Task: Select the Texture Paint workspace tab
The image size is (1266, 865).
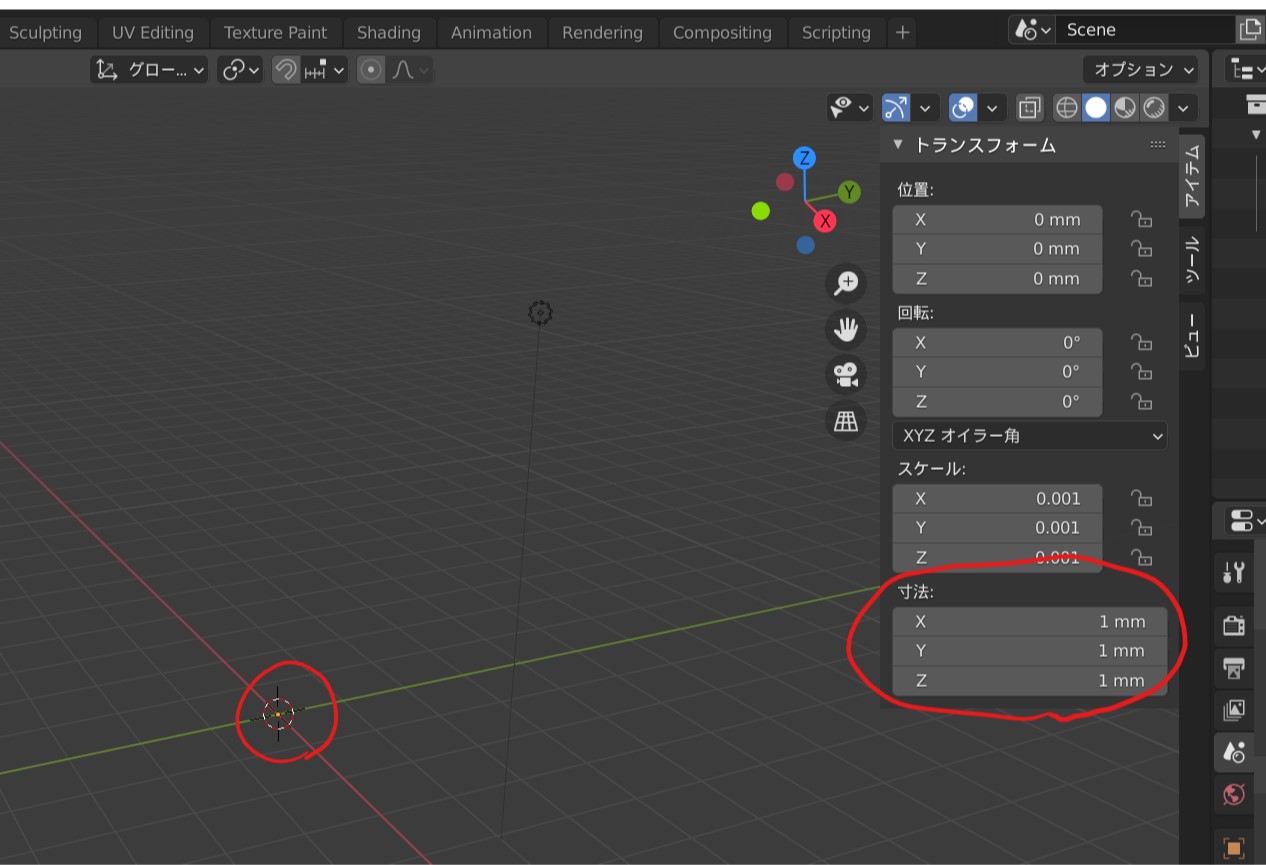Action: click(275, 32)
